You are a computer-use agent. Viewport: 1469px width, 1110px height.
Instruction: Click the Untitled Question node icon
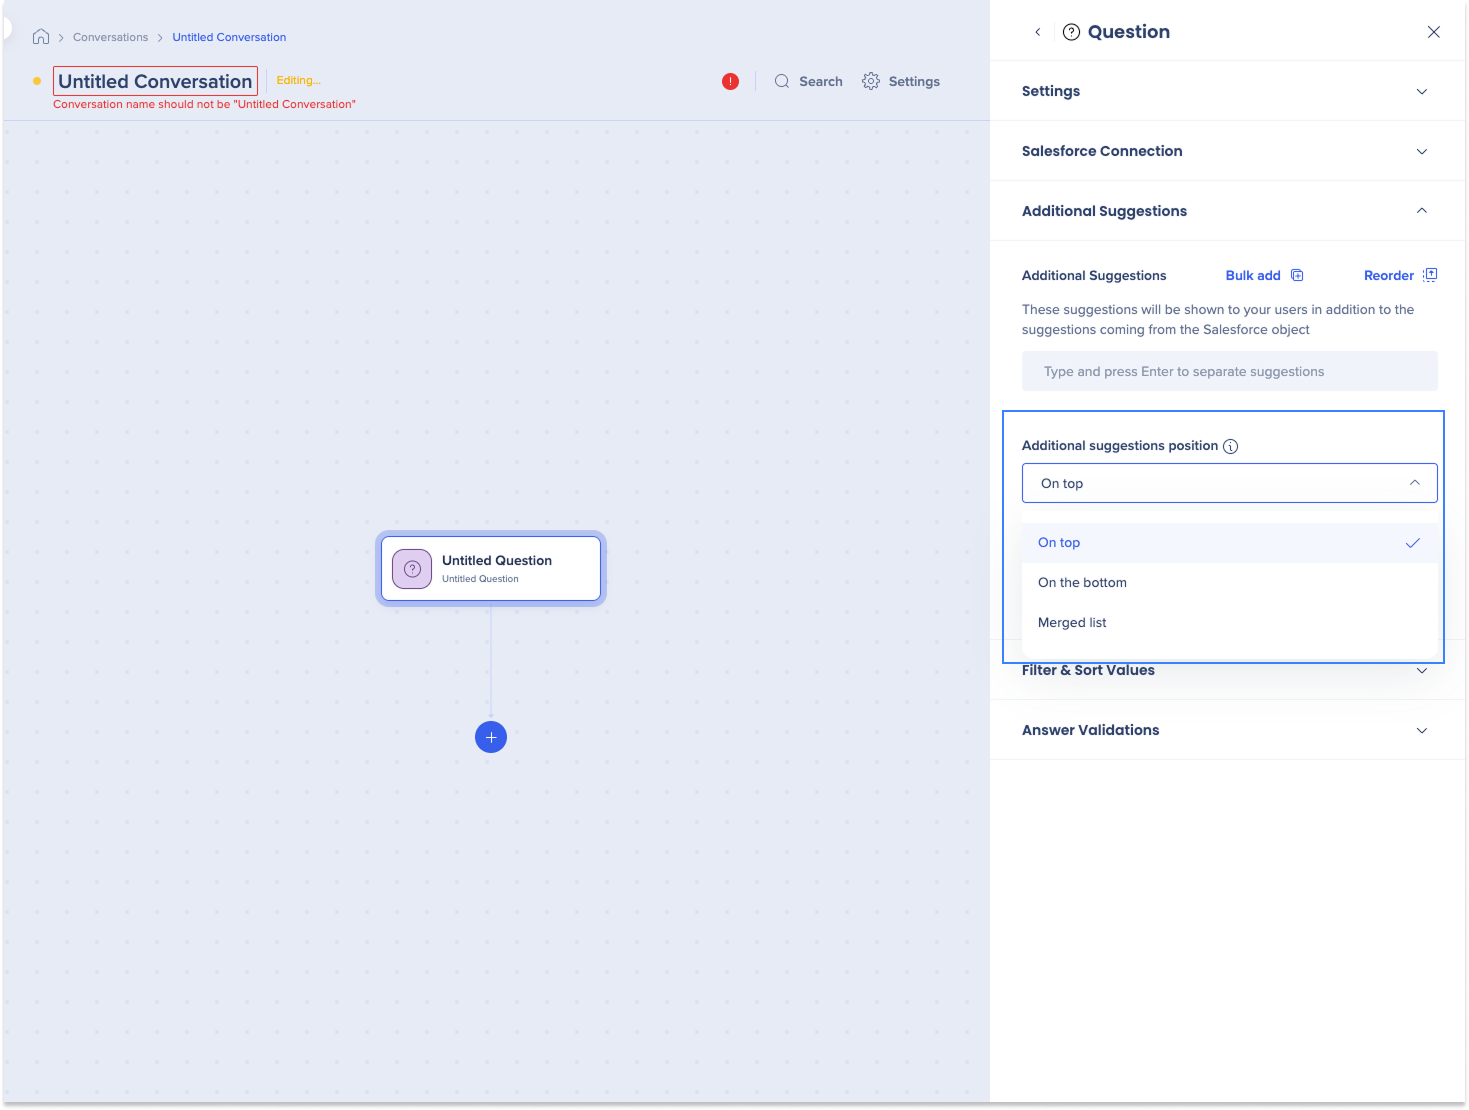[412, 569]
